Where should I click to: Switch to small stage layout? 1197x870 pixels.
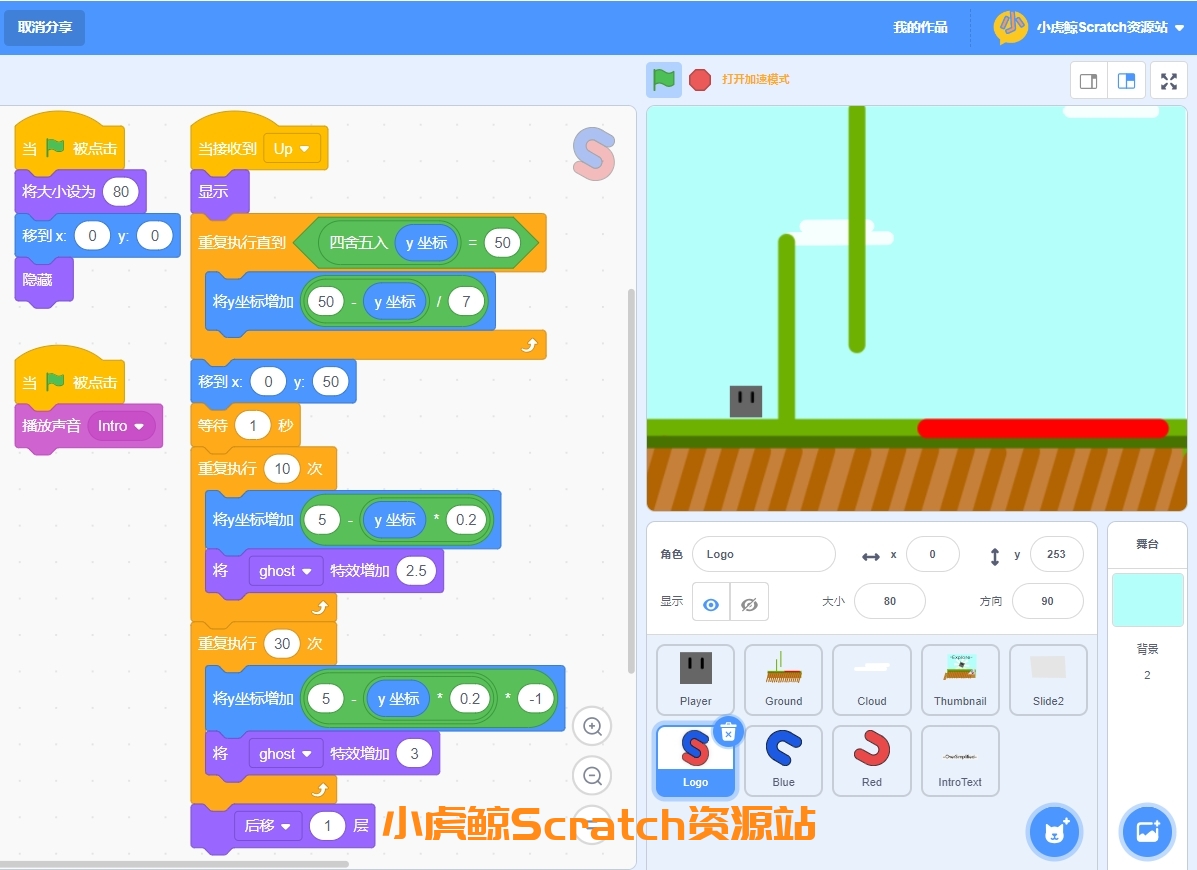pyautogui.click(x=1089, y=81)
